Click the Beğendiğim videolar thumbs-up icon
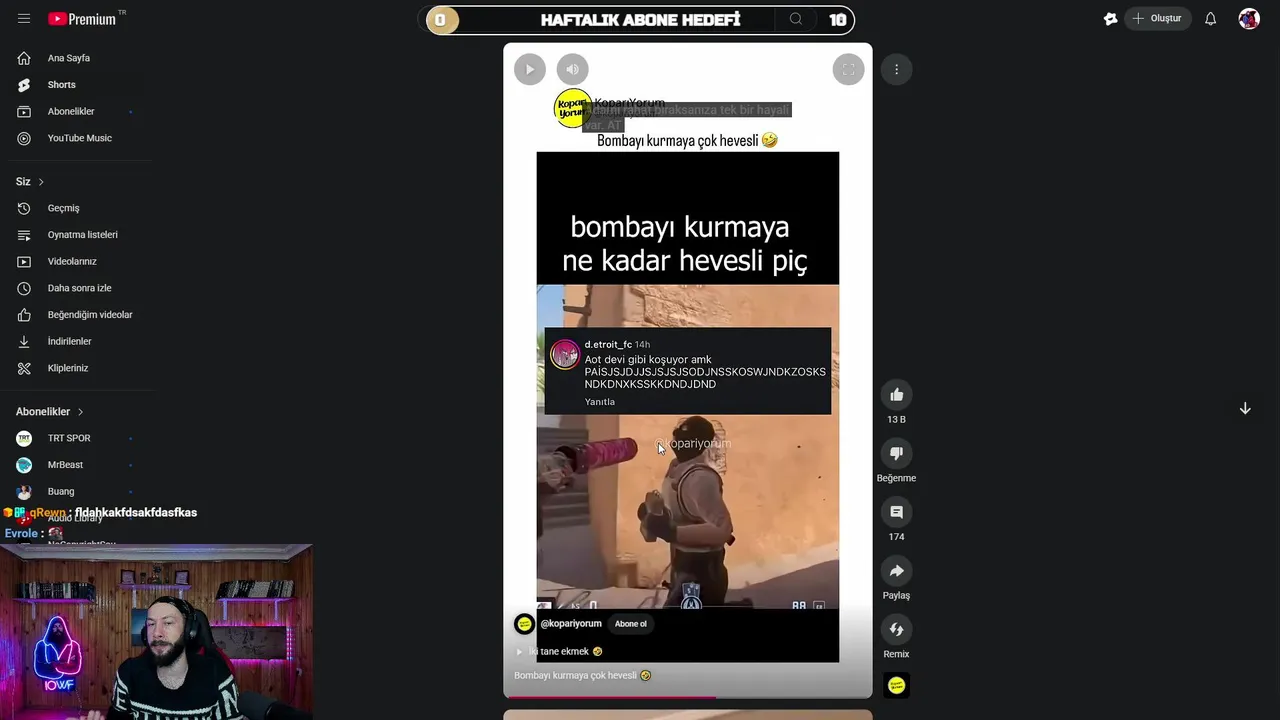 [24, 315]
